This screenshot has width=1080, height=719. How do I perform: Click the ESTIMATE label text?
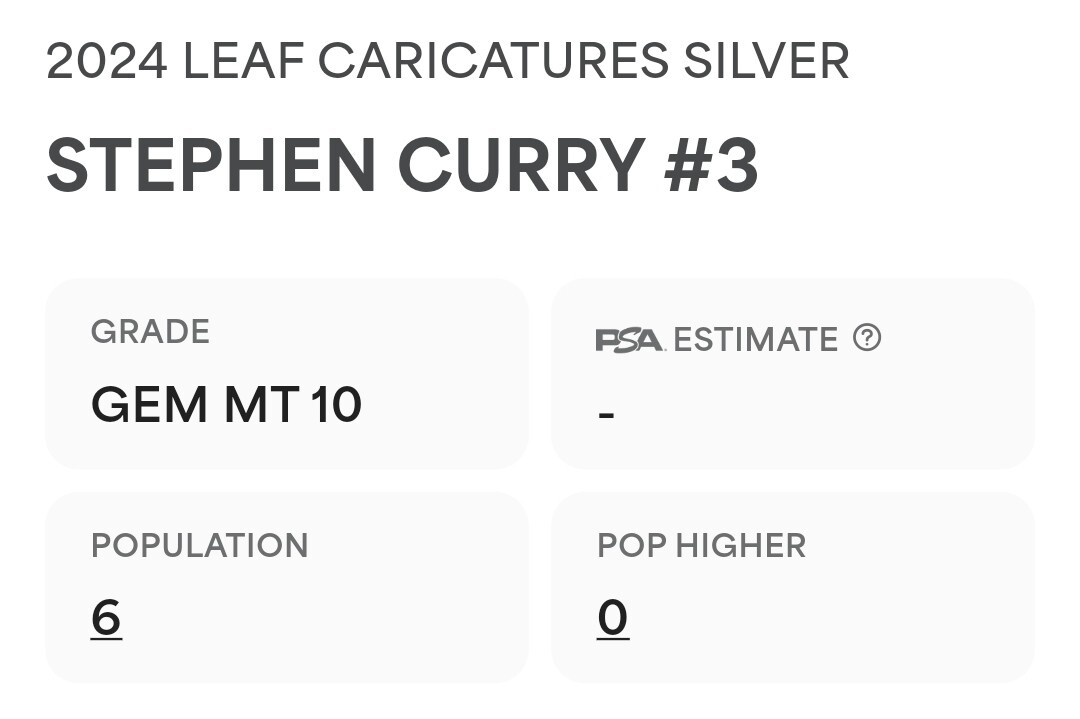coord(756,340)
